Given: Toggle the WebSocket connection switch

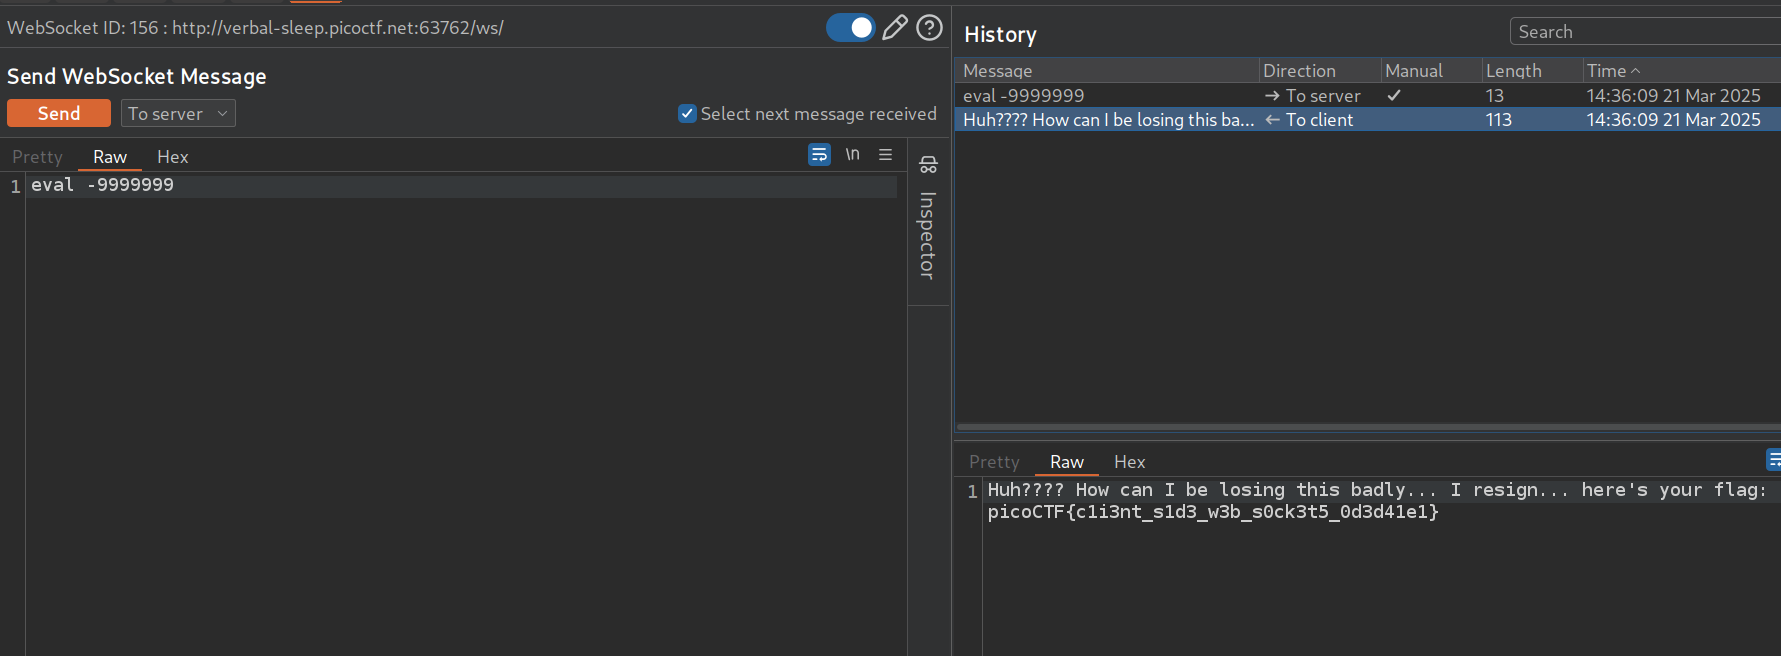Looking at the screenshot, I should pos(850,27).
